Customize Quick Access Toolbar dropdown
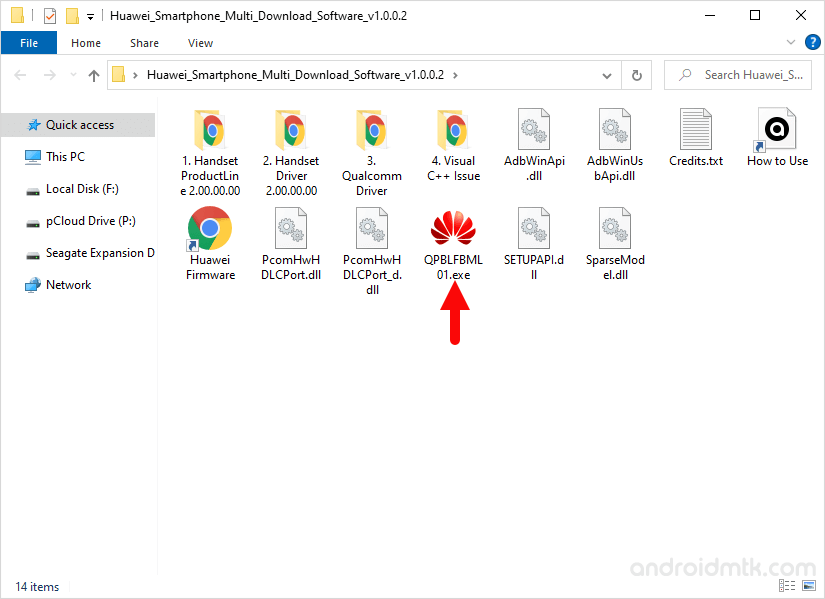This screenshot has height=599, width=825. tap(90, 17)
